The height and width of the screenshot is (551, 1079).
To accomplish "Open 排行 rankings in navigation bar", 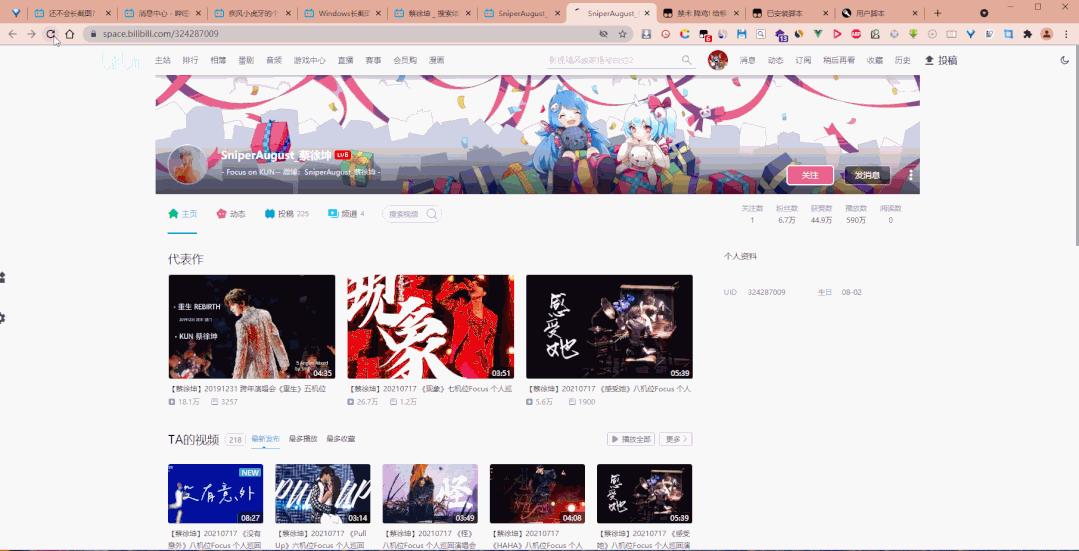I will 191,61.
